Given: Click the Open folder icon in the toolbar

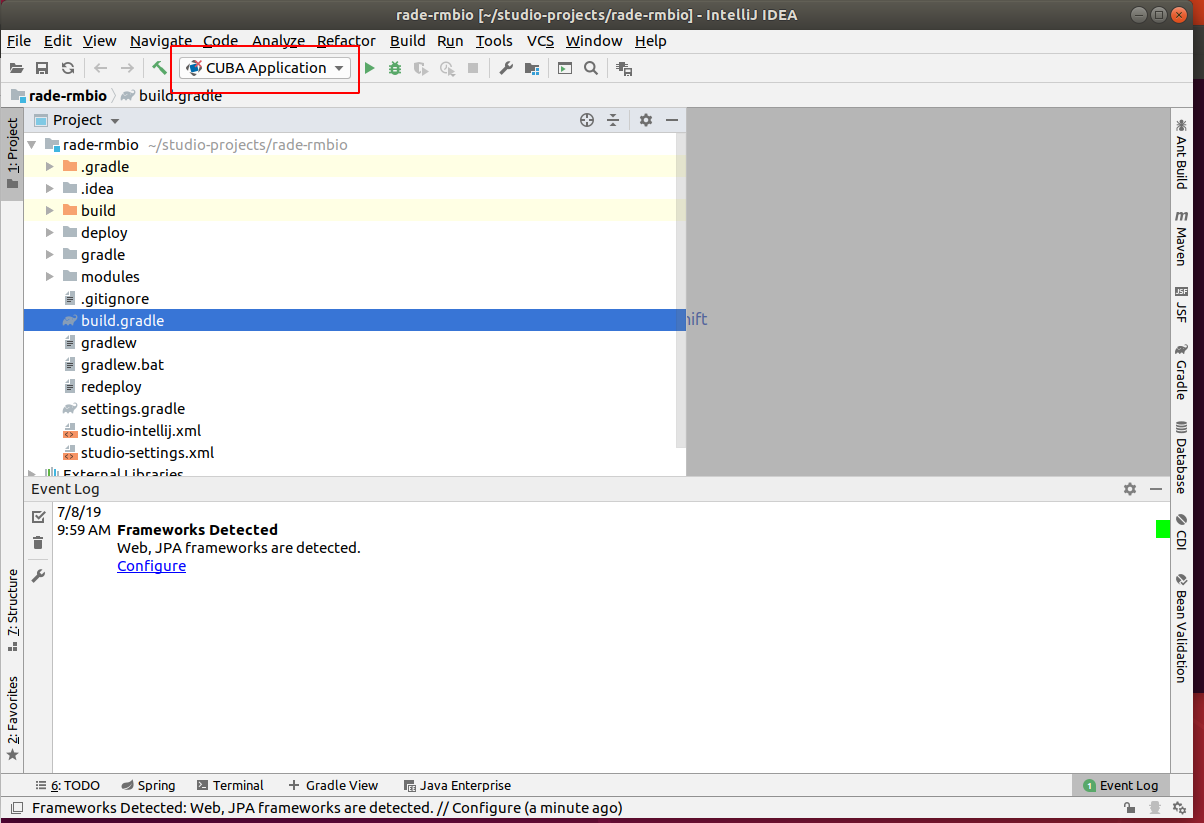Looking at the screenshot, I should [16, 68].
